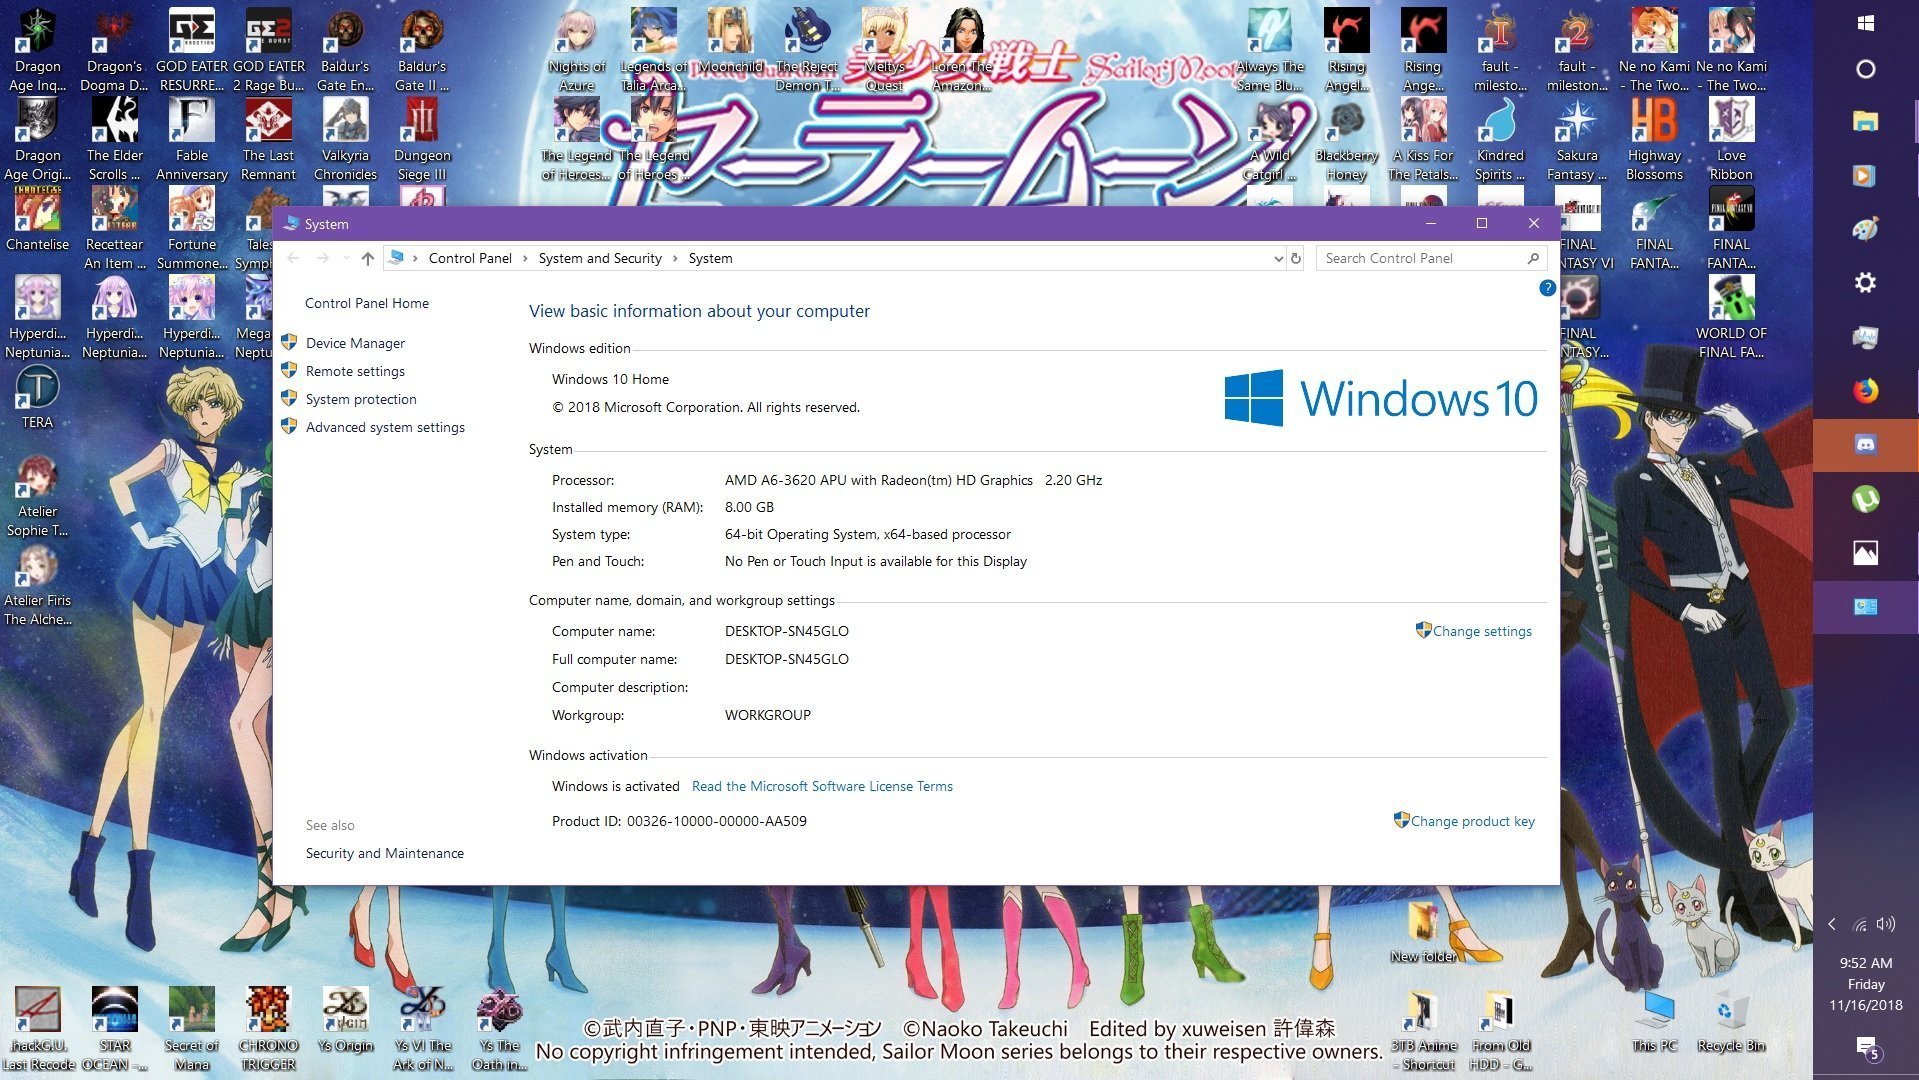This screenshot has height=1080, width=1919.
Task: Open the performance monitor taskbar icon
Action: (1865, 337)
